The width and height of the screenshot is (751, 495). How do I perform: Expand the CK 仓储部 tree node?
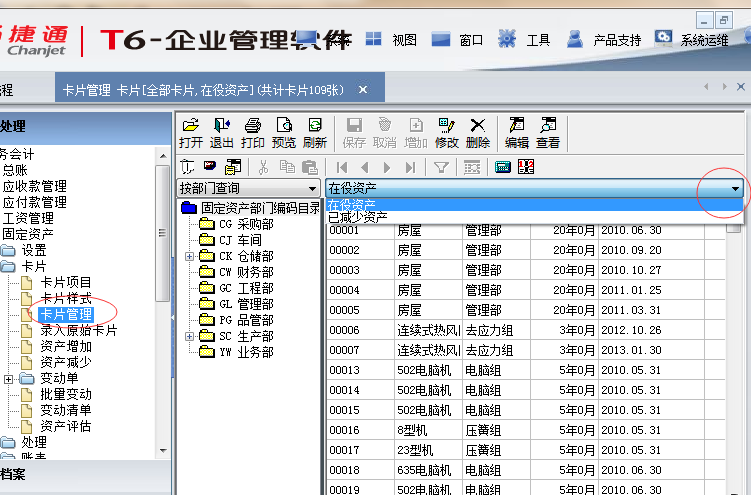(x=191, y=257)
